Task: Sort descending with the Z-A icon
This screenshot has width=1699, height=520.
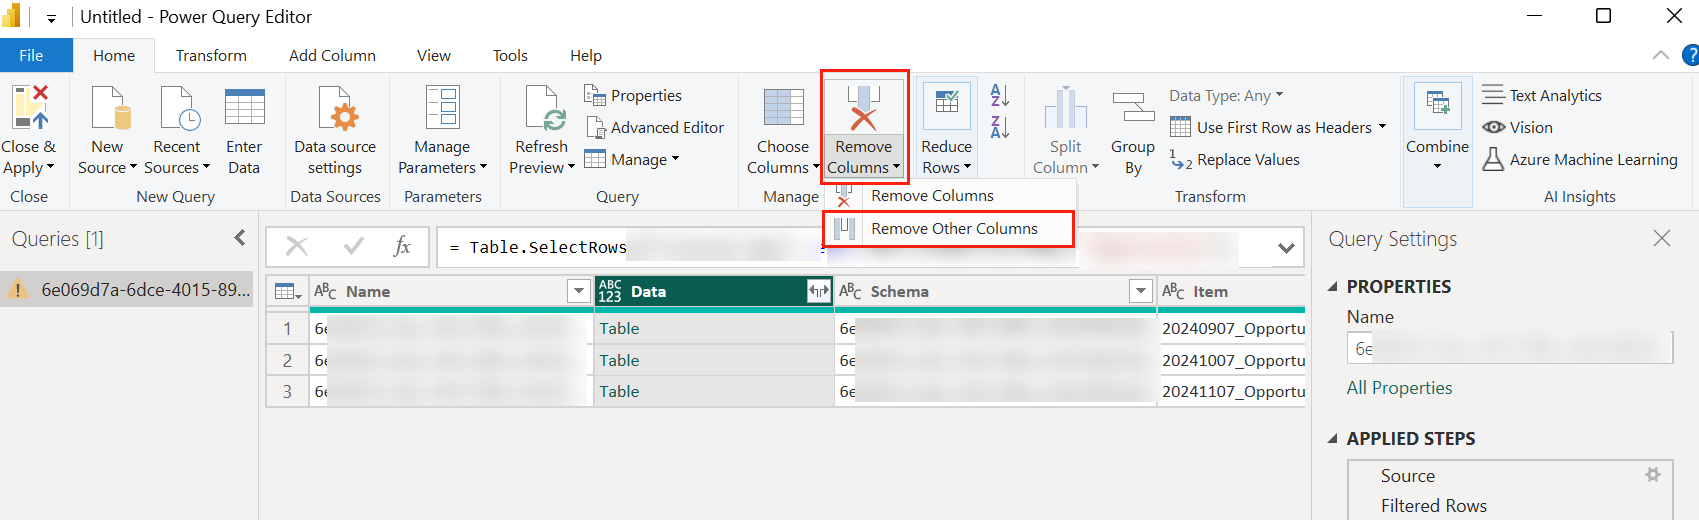Action: tap(999, 127)
